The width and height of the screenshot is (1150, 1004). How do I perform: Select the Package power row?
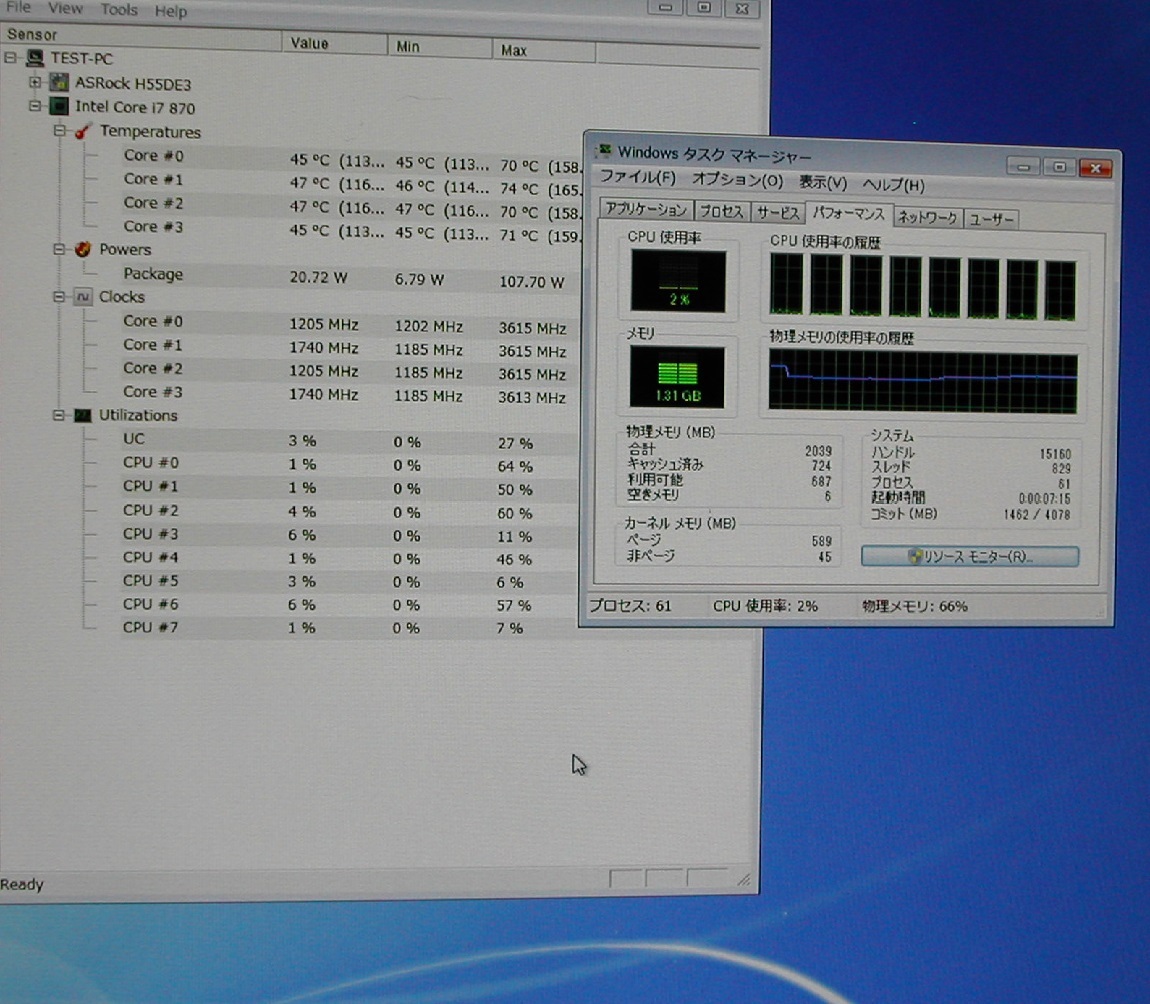(x=351, y=276)
